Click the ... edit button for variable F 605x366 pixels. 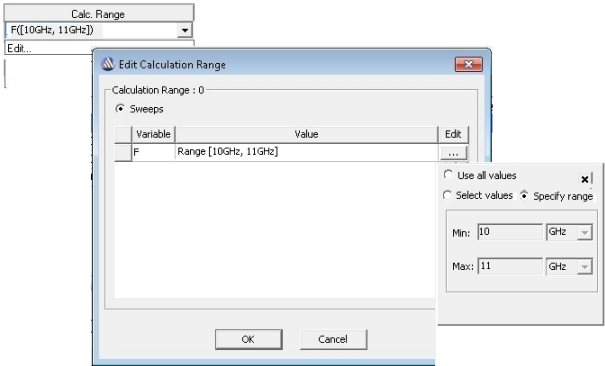[453, 153]
